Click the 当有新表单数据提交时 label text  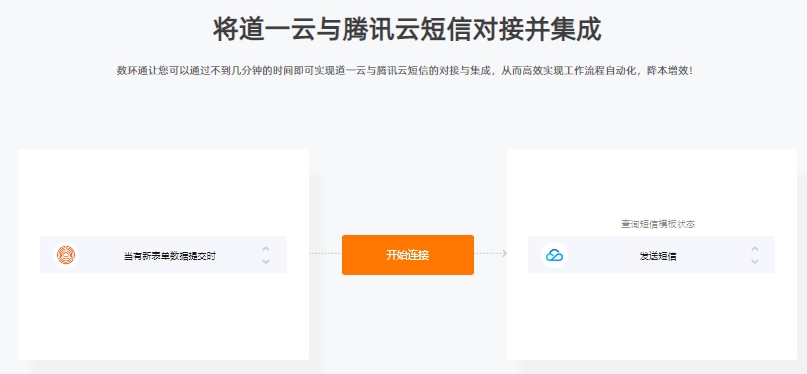(169, 255)
